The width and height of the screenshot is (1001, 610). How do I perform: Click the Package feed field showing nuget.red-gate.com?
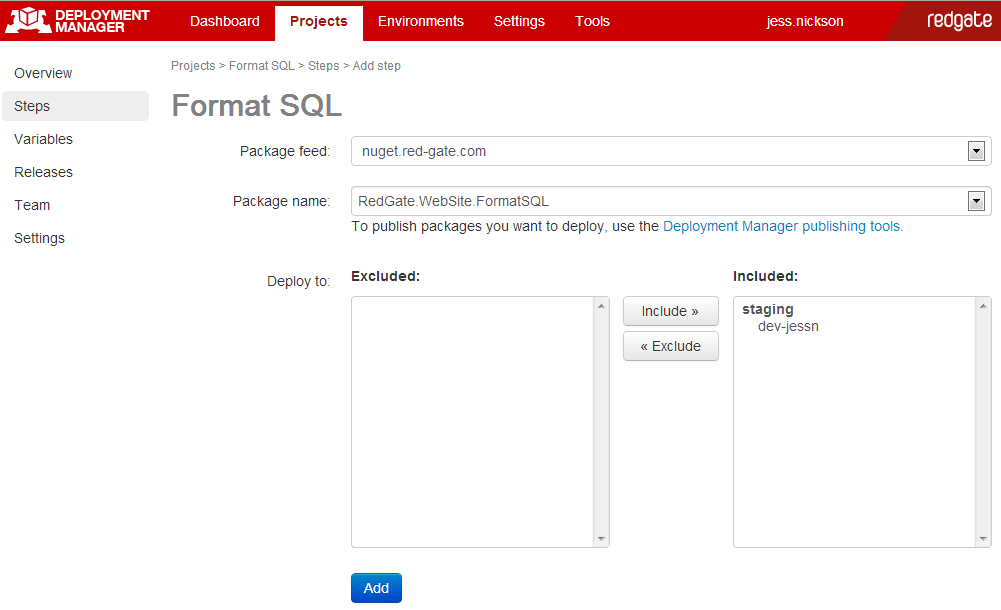671,151
